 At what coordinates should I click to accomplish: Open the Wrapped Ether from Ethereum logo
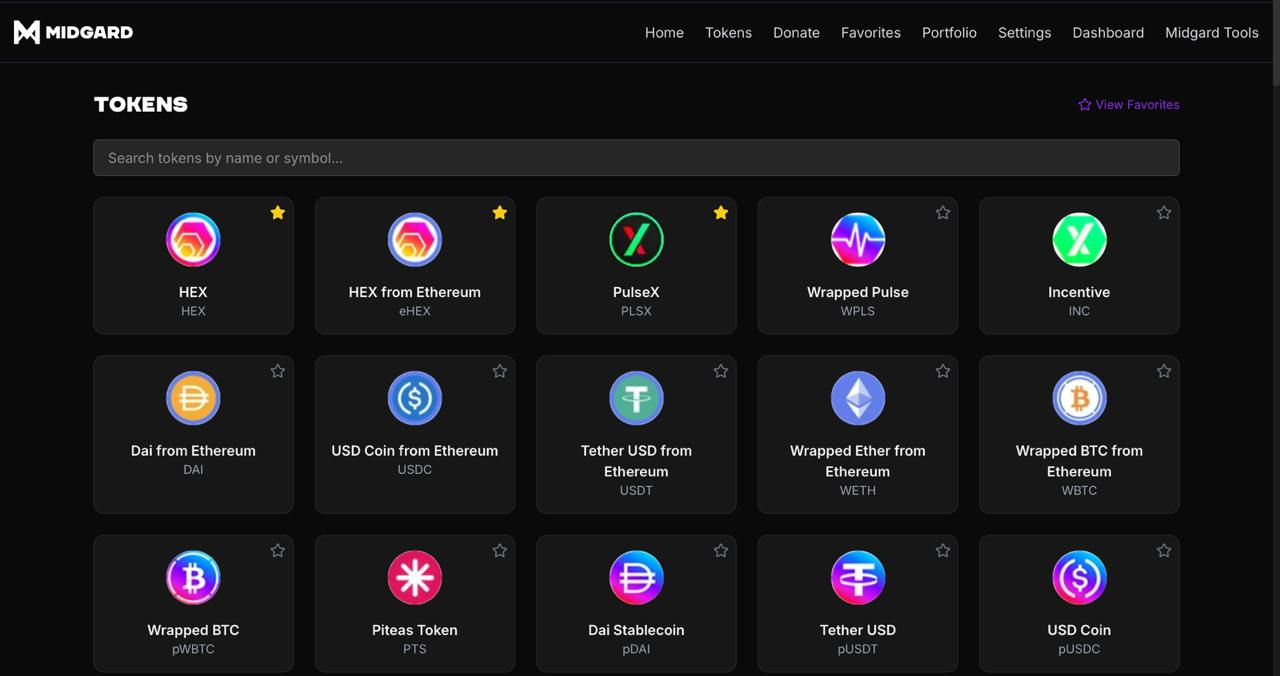[x=858, y=398]
